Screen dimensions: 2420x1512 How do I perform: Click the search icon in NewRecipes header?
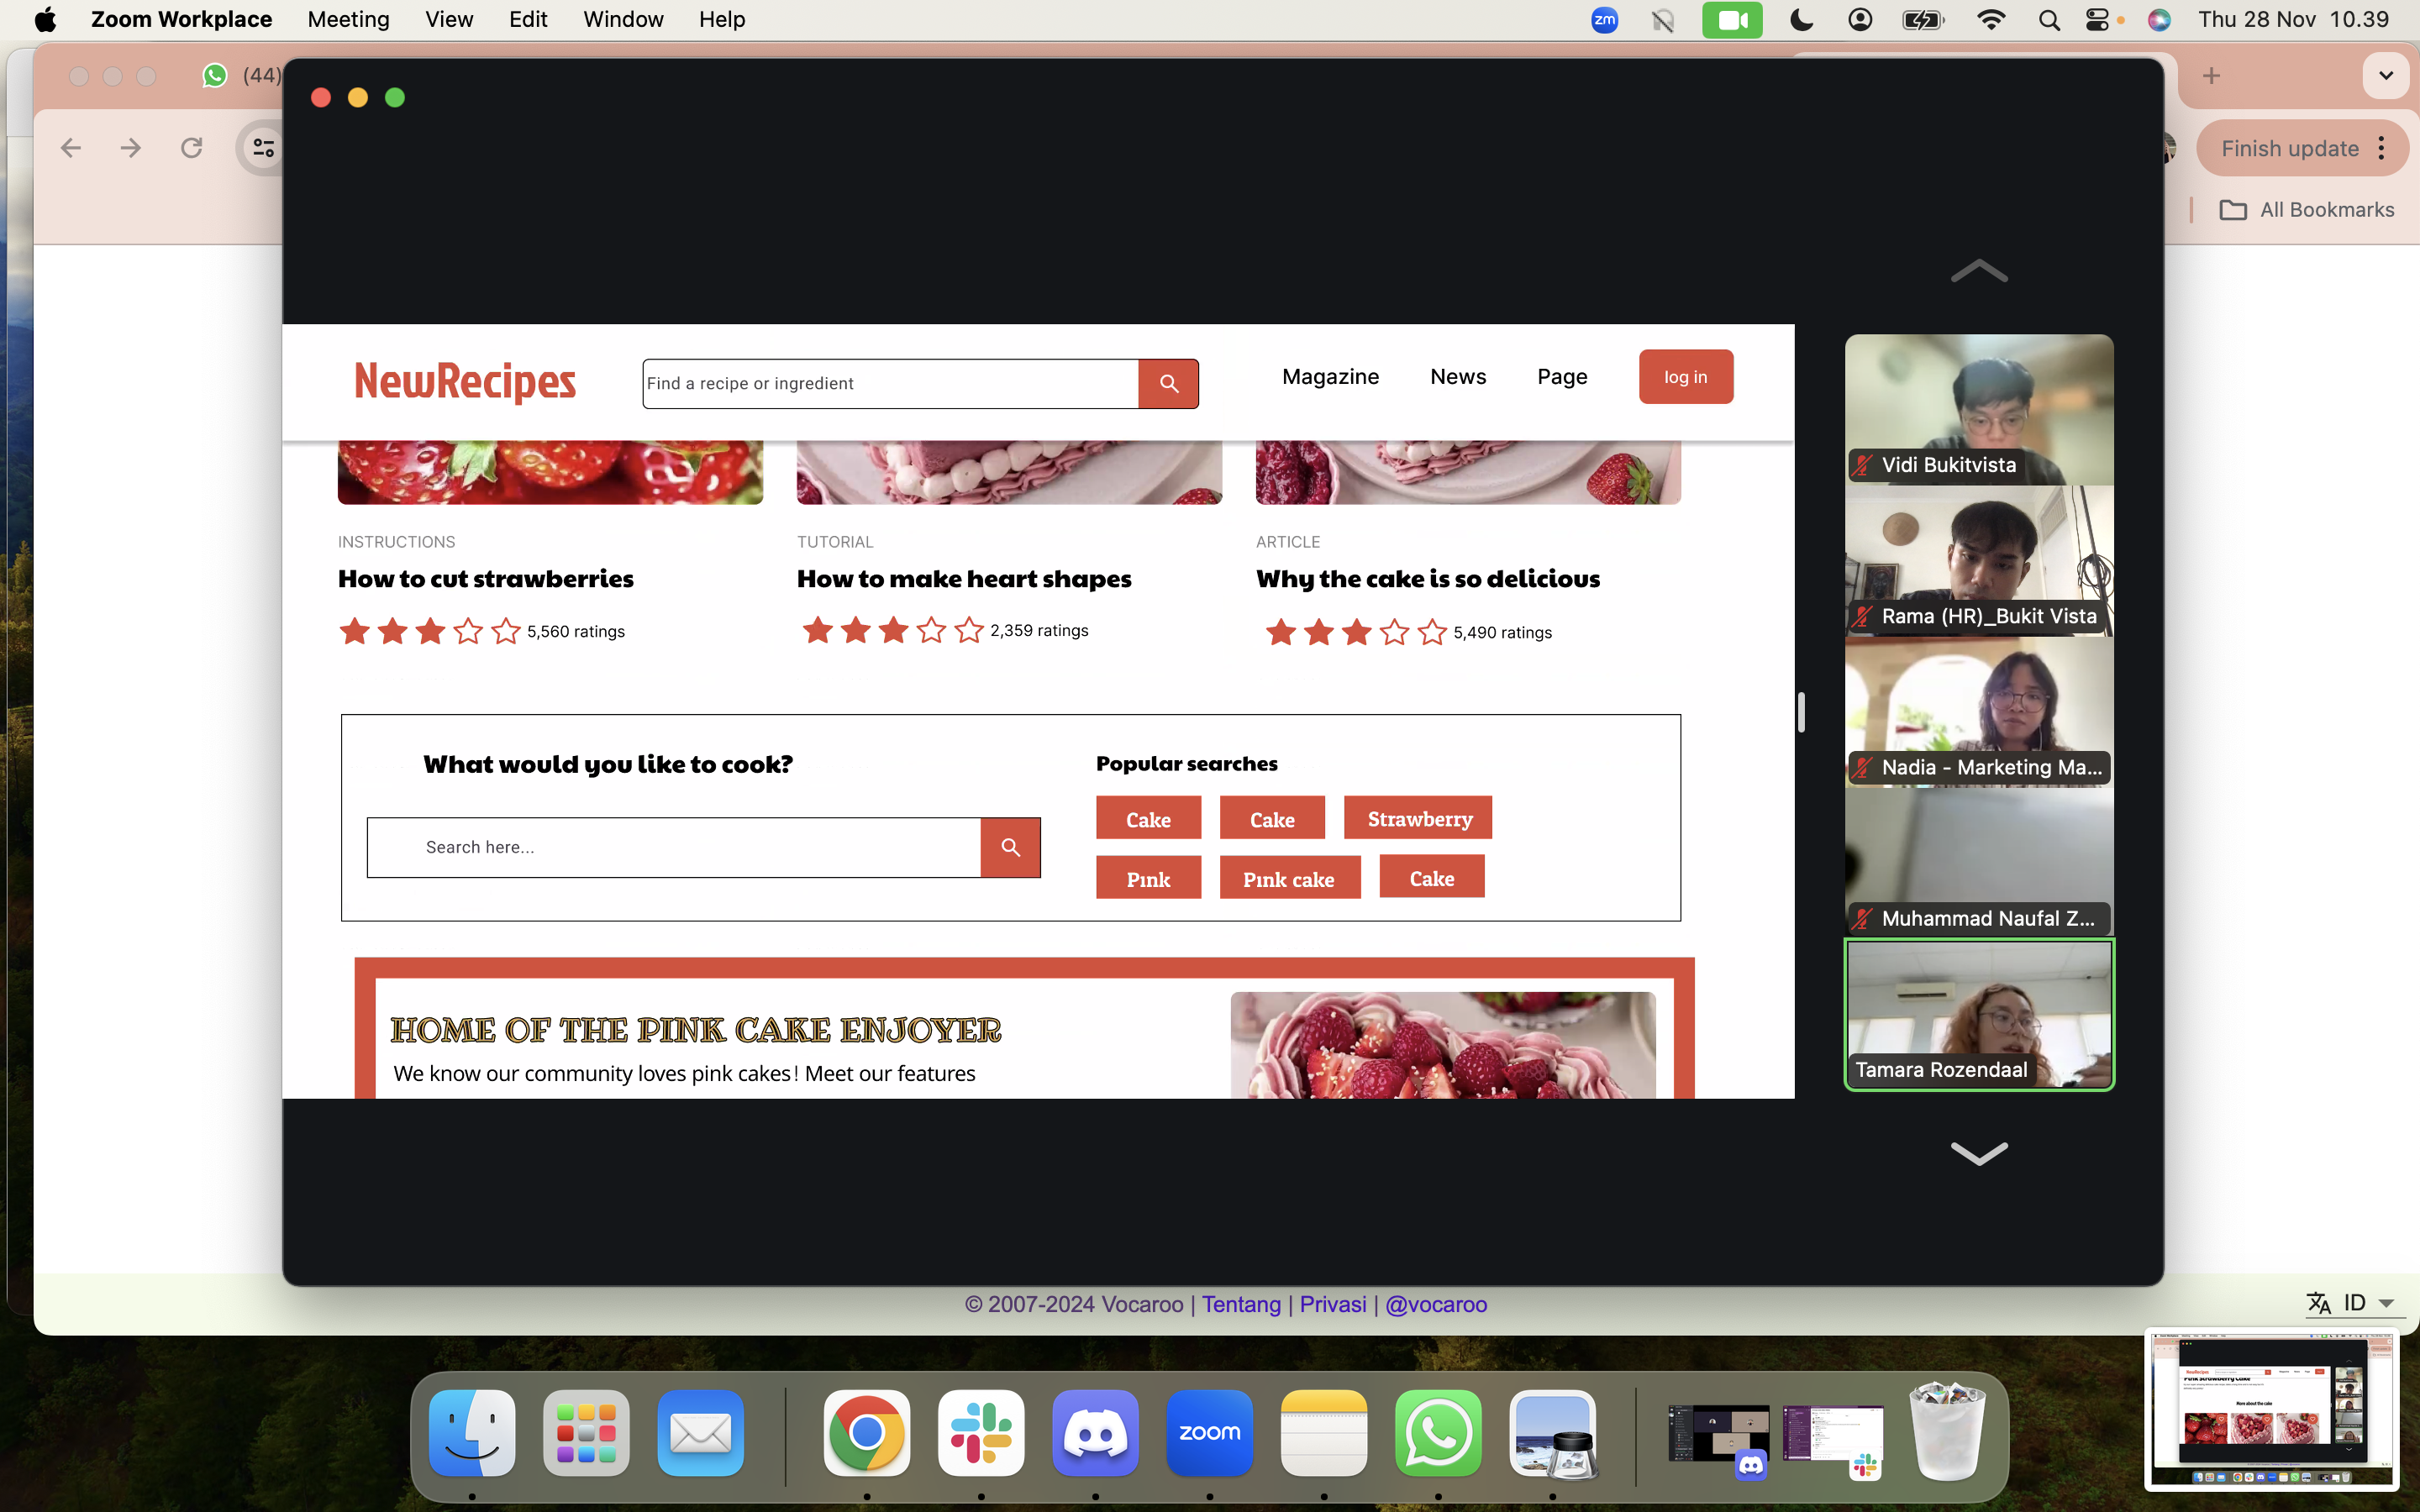pyautogui.click(x=1168, y=384)
